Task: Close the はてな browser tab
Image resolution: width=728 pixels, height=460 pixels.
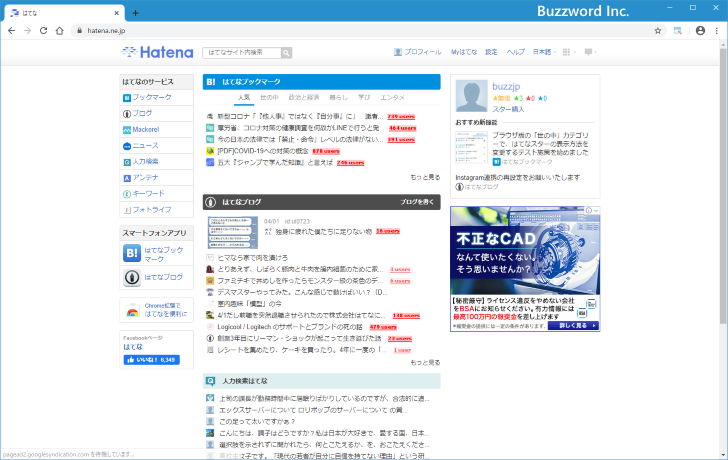Action: coord(117,13)
